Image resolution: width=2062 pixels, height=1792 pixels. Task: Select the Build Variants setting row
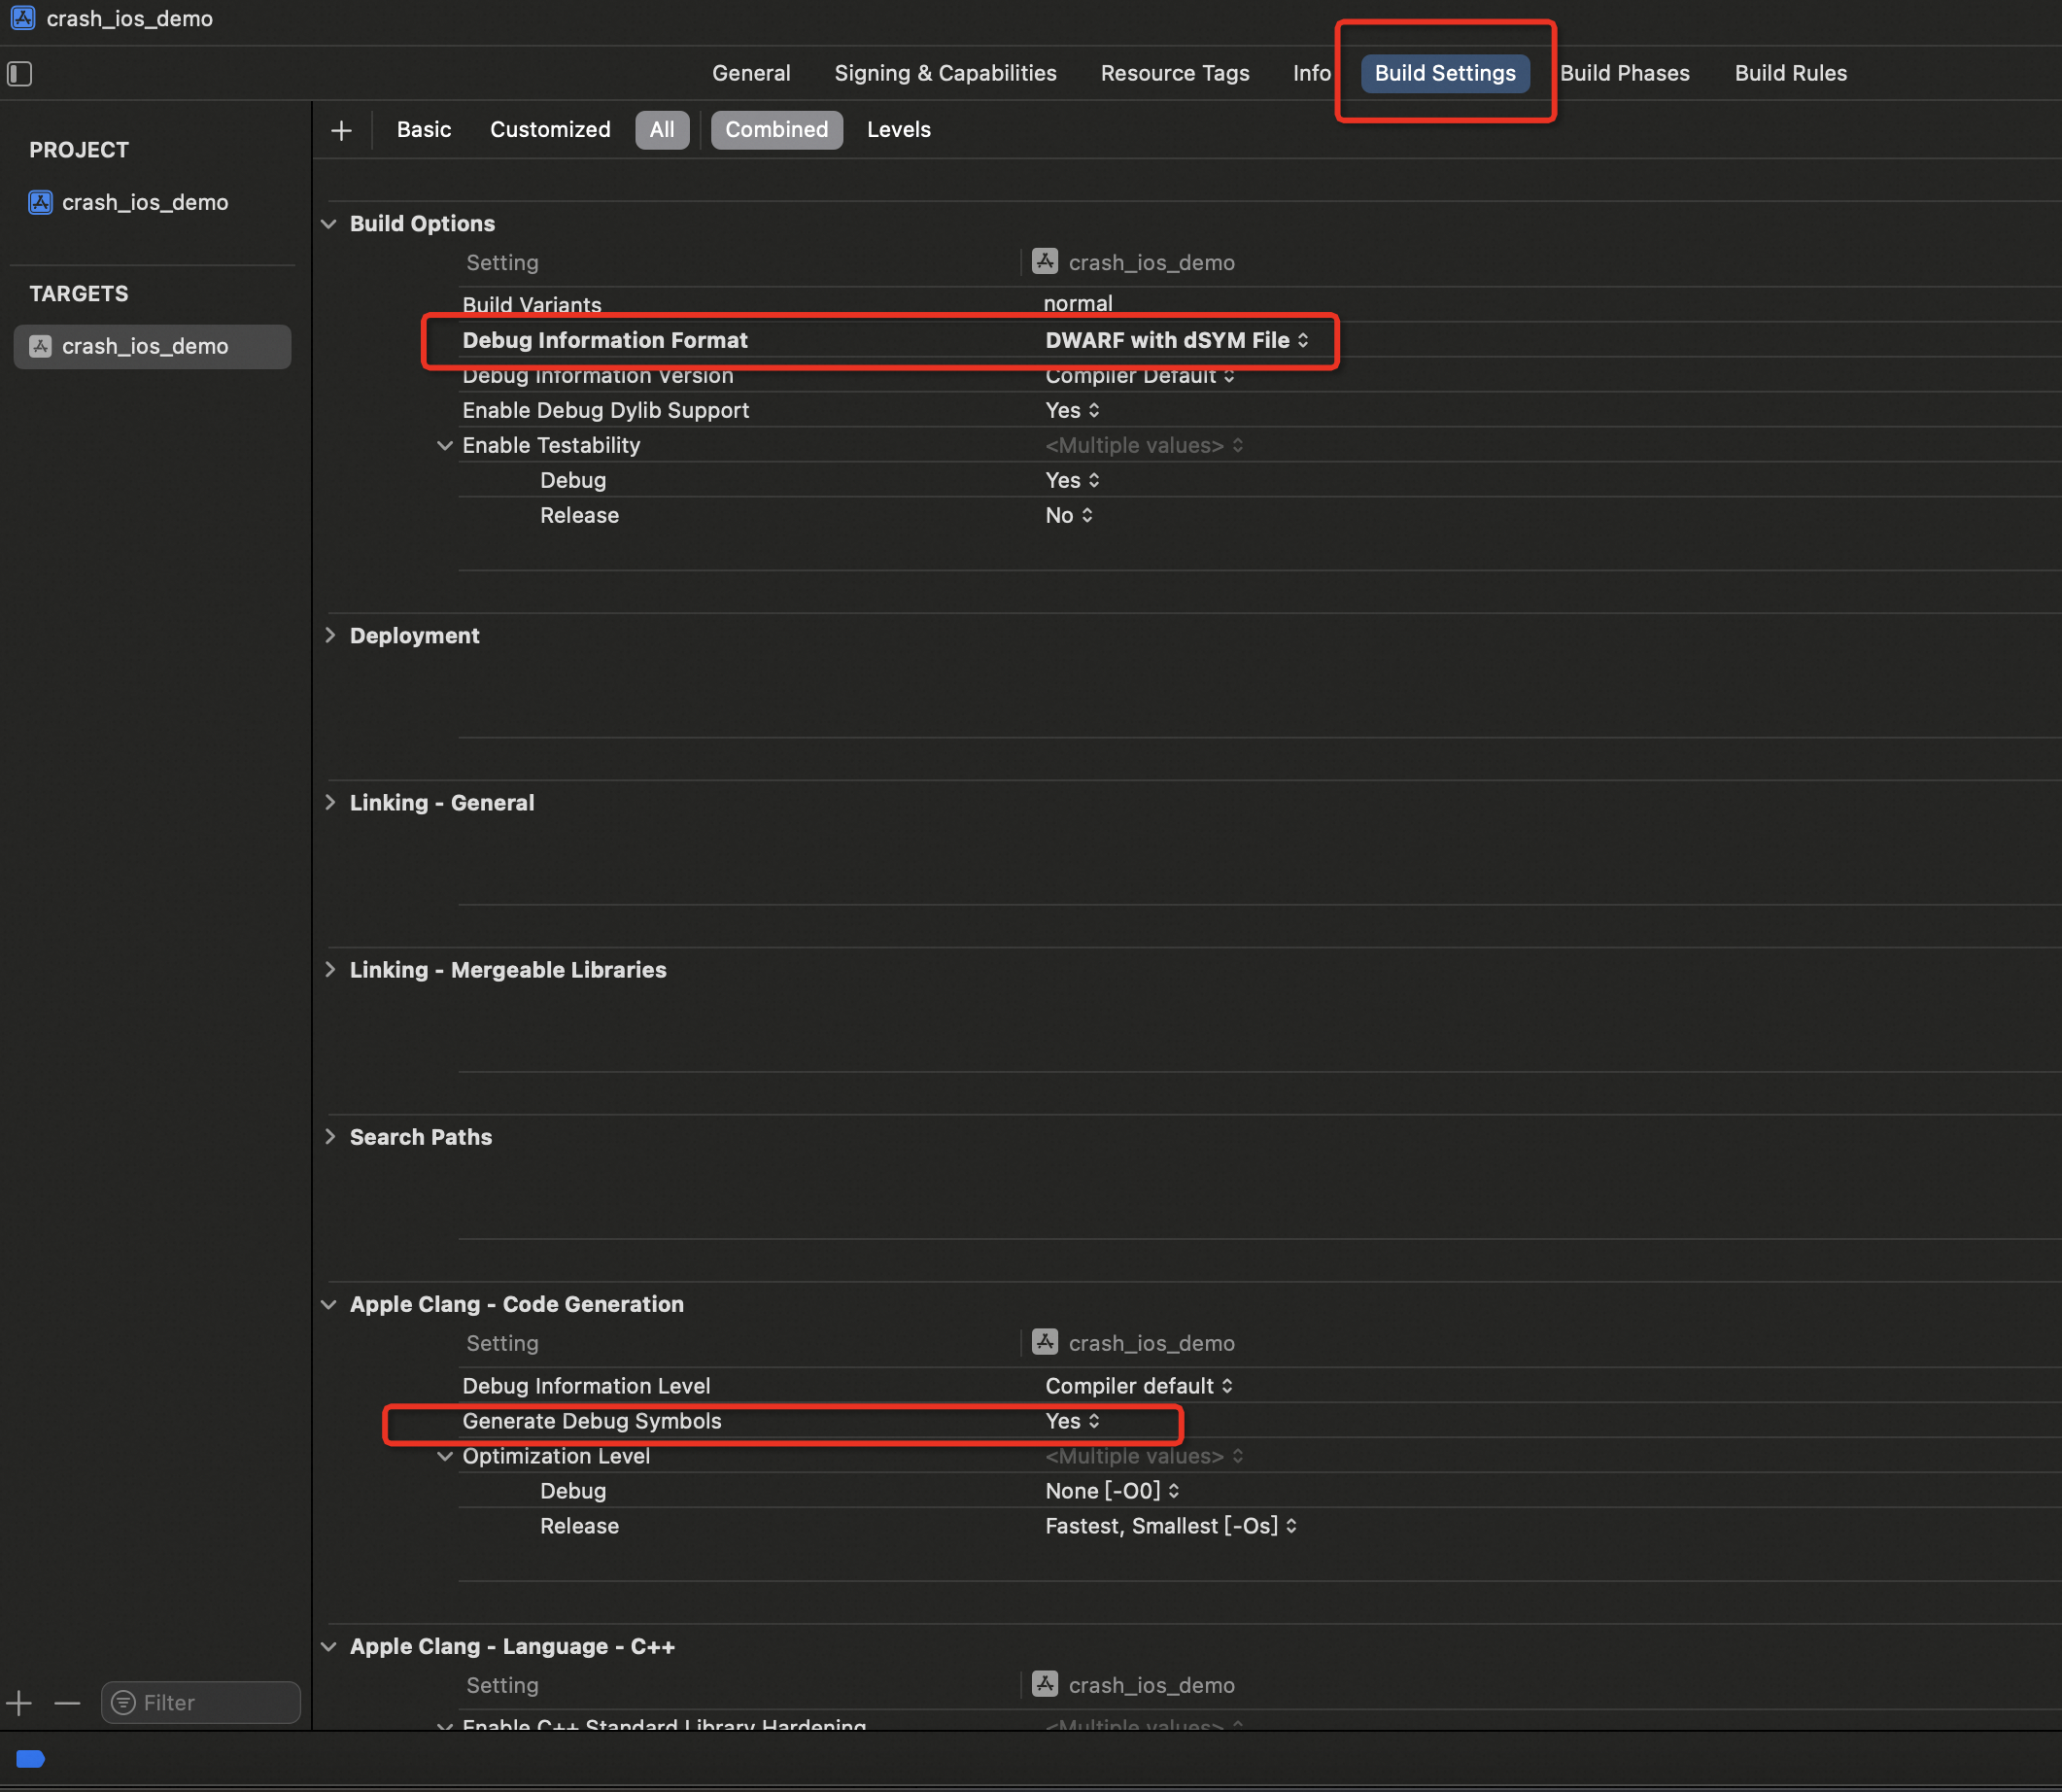click(1260, 303)
